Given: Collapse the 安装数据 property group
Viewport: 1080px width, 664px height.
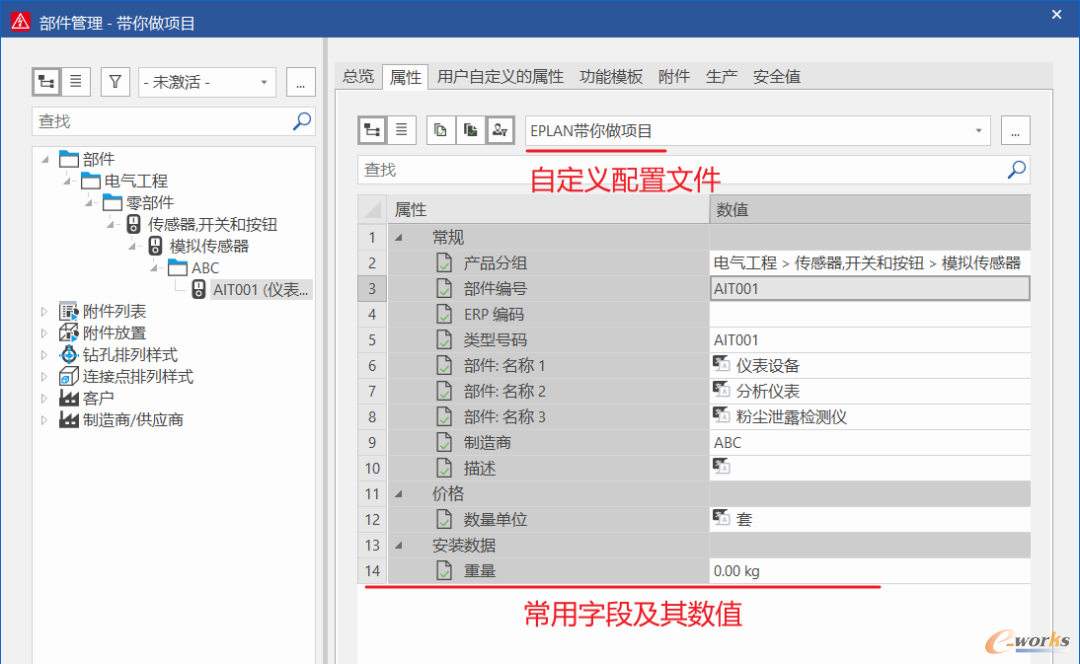Looking at the screenshot, I should click(399, 546).
